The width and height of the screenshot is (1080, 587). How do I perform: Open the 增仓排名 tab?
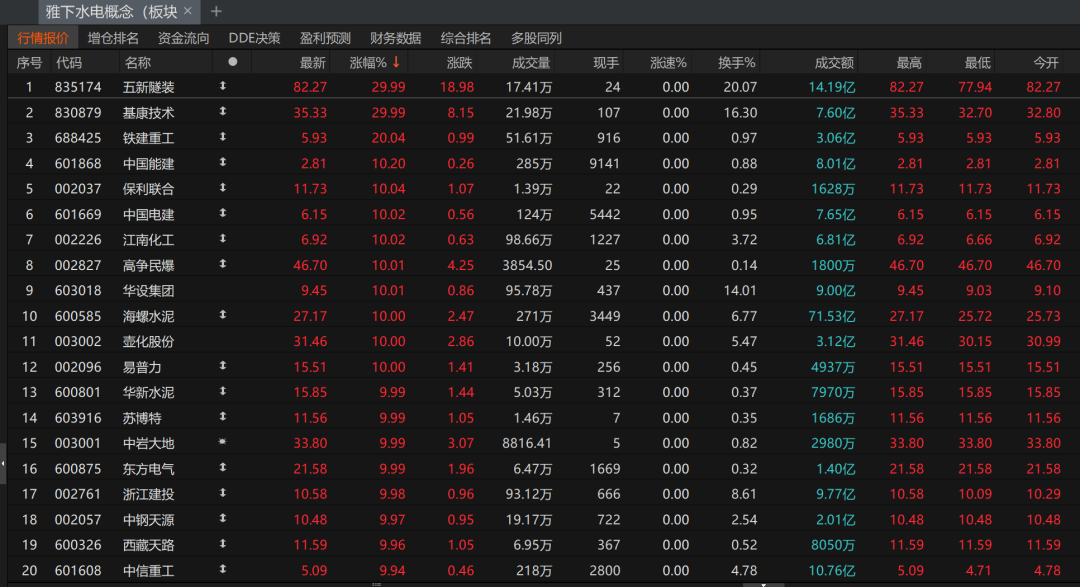(113, 38)
